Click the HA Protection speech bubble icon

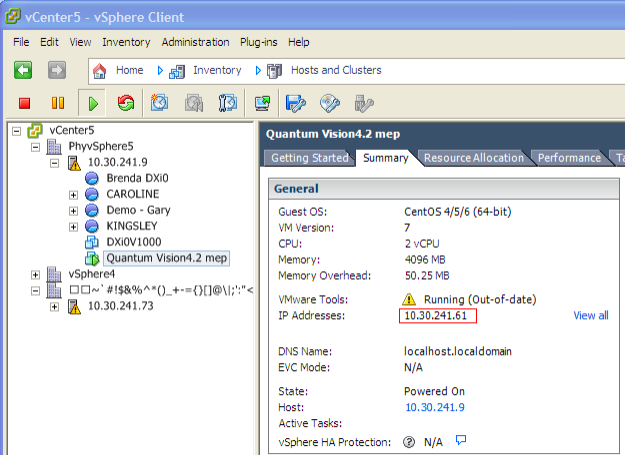pyautogui.click(x=461, y=440)
